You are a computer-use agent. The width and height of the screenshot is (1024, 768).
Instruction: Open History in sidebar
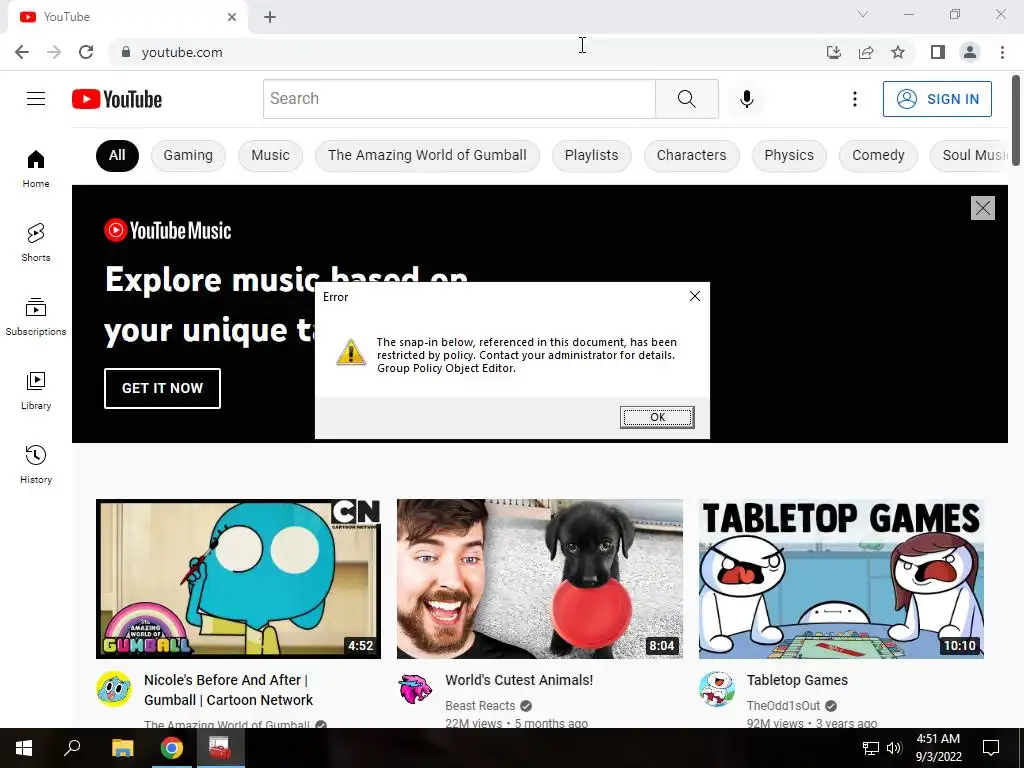[x=36, y=464]
